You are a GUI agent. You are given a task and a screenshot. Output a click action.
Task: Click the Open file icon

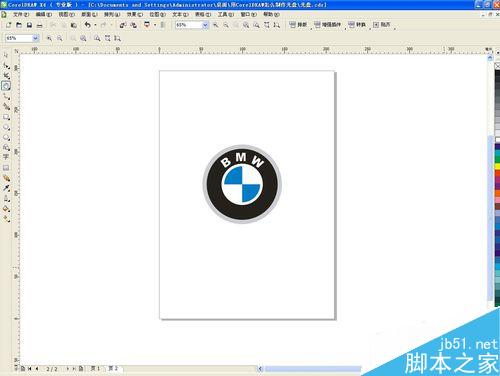point(19,25)
